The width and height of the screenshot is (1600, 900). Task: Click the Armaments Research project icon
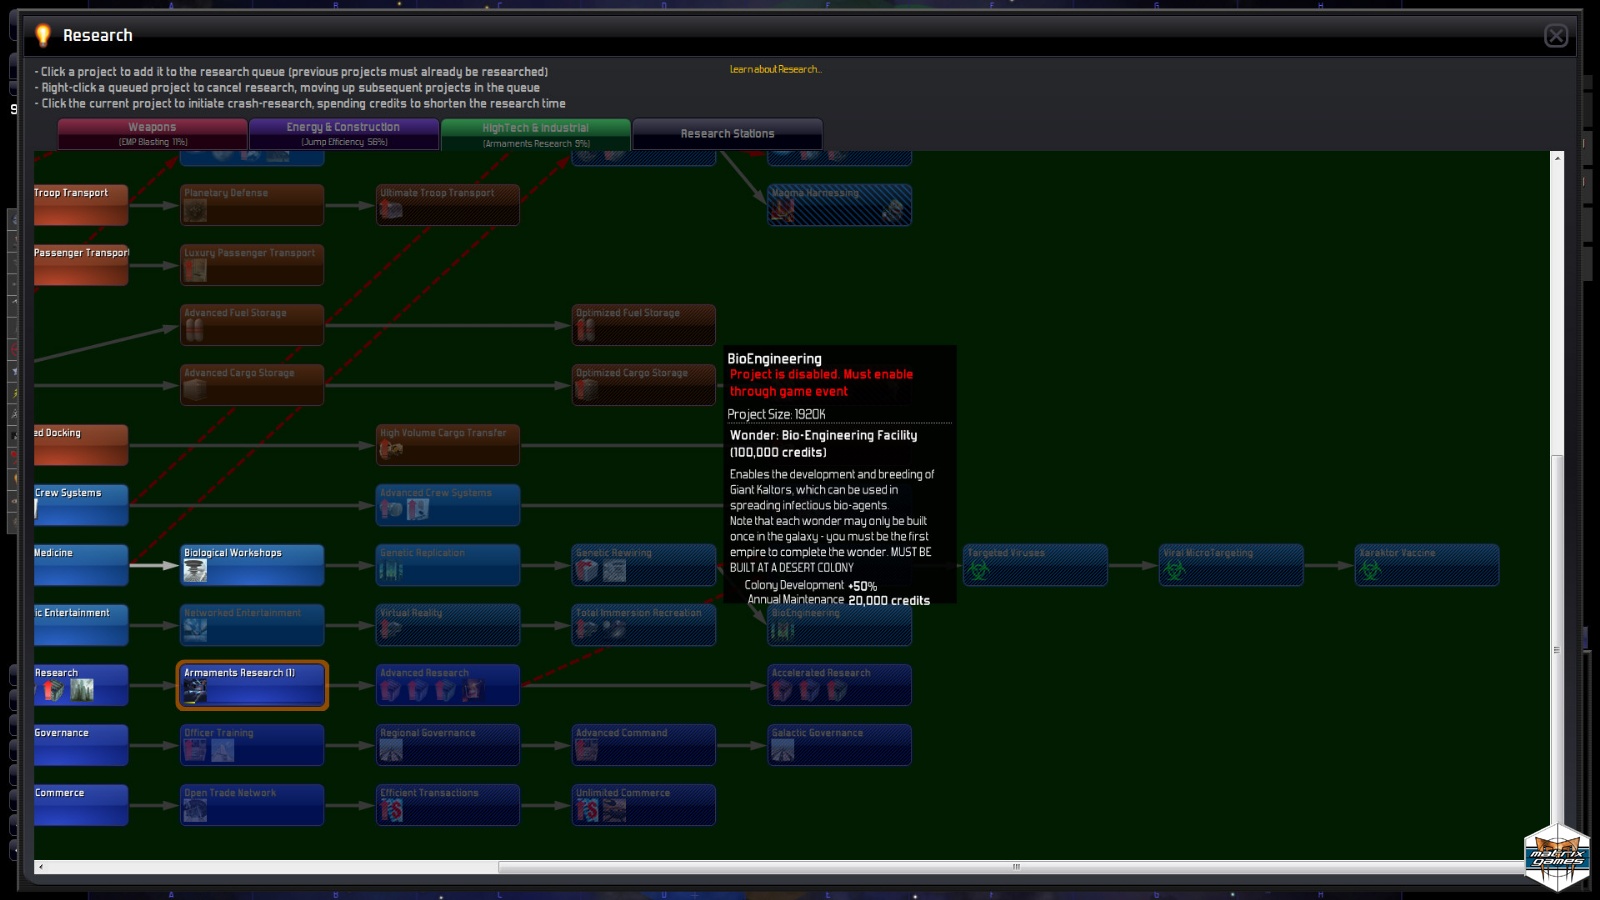(195, 691)
